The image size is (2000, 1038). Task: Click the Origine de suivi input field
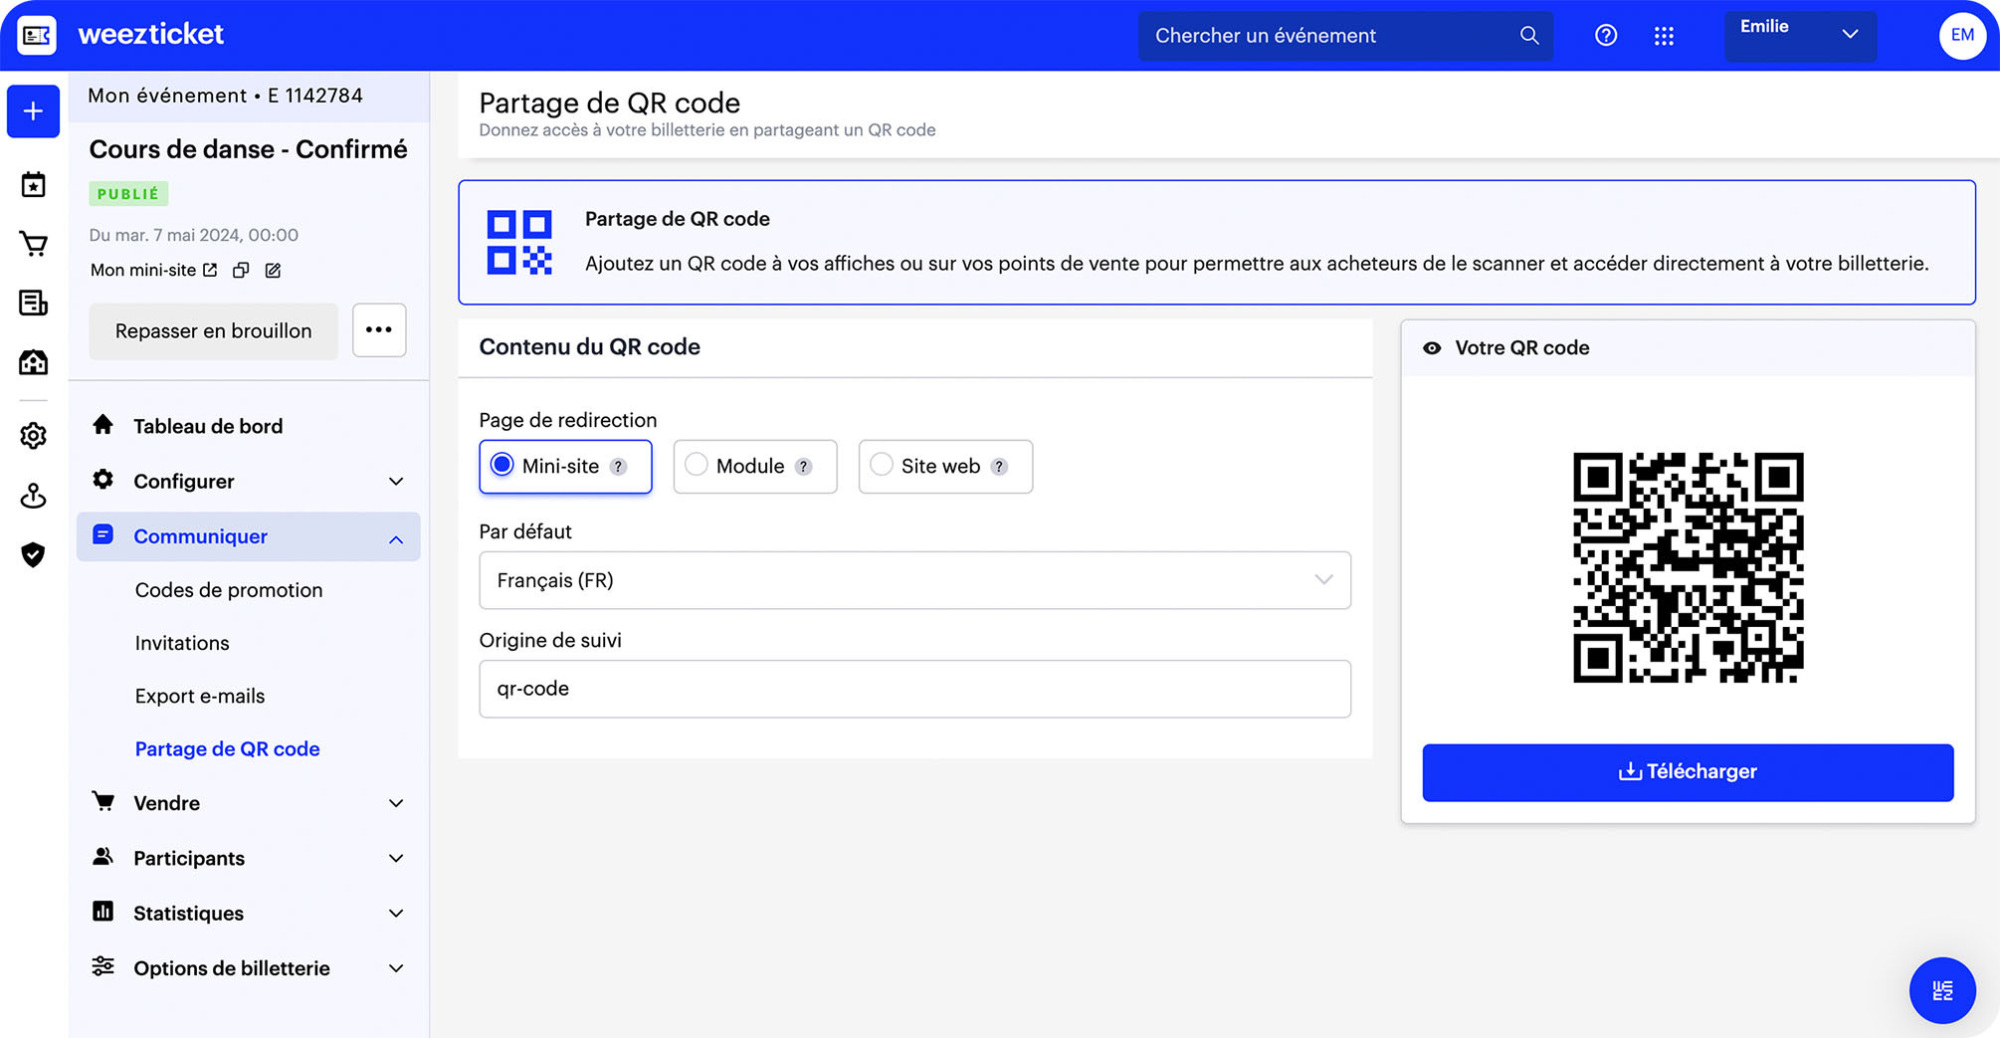(914, 689)
